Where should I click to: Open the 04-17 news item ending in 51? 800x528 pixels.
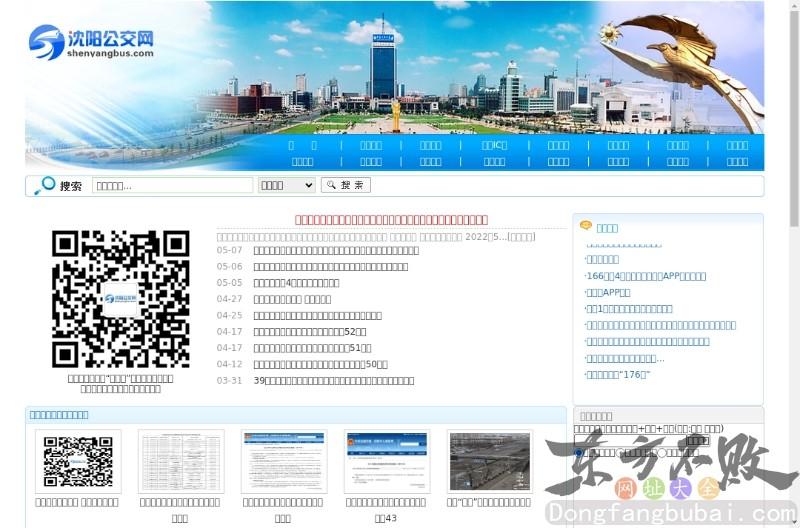[x=312, y=348]
